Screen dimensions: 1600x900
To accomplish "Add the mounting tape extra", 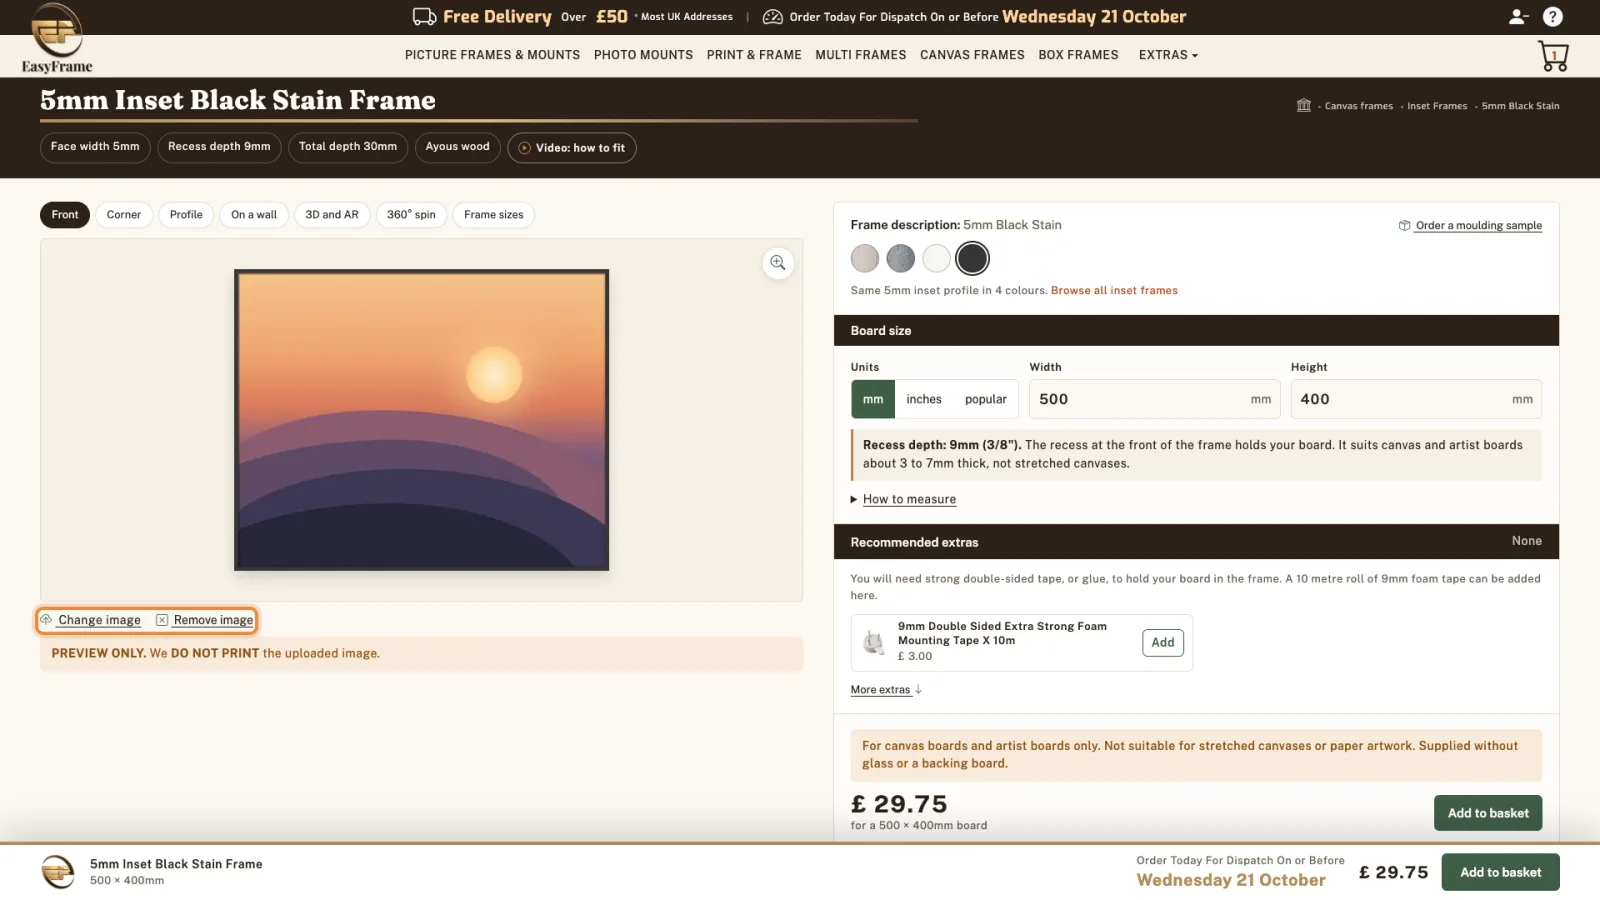I will point(1163,643).
